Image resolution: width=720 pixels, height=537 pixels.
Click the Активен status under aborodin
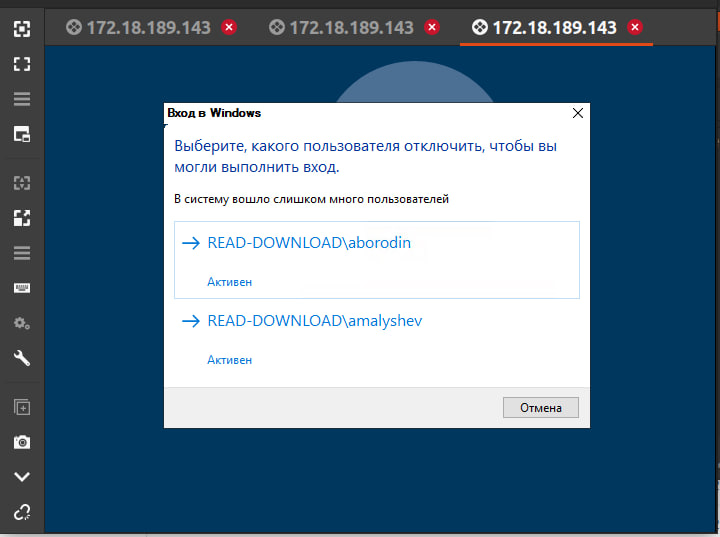tap(230, 282)
